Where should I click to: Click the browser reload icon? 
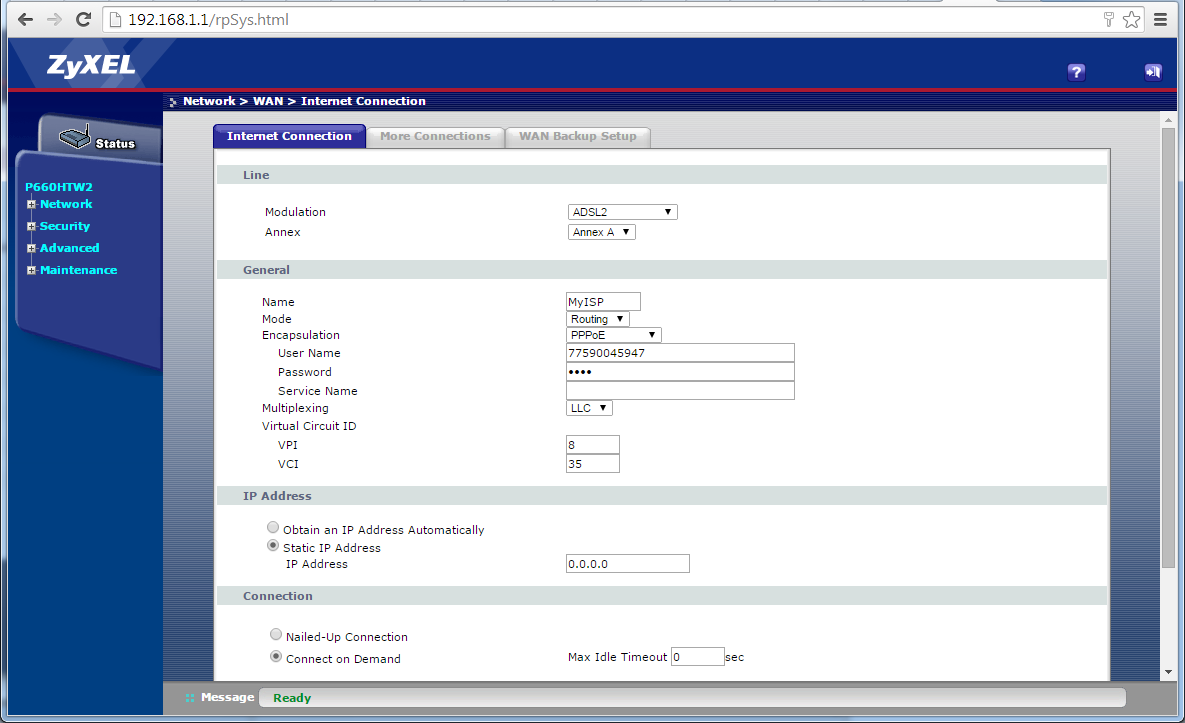[84, 19]
